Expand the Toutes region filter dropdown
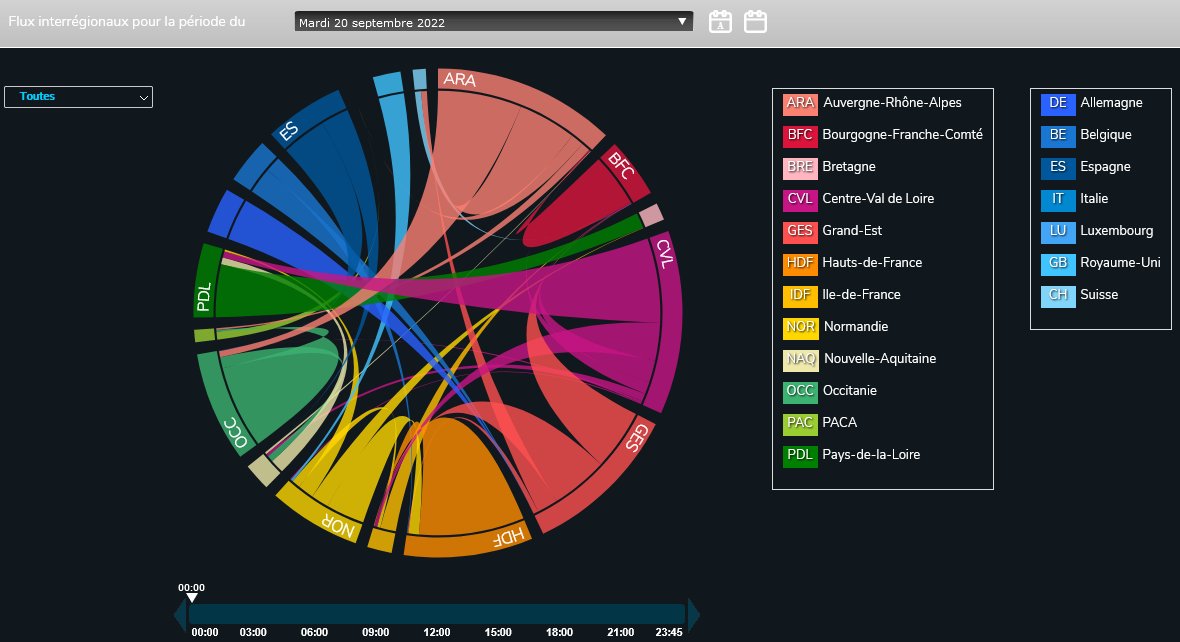The image size is (1180, 642). [x=78, y=96]
